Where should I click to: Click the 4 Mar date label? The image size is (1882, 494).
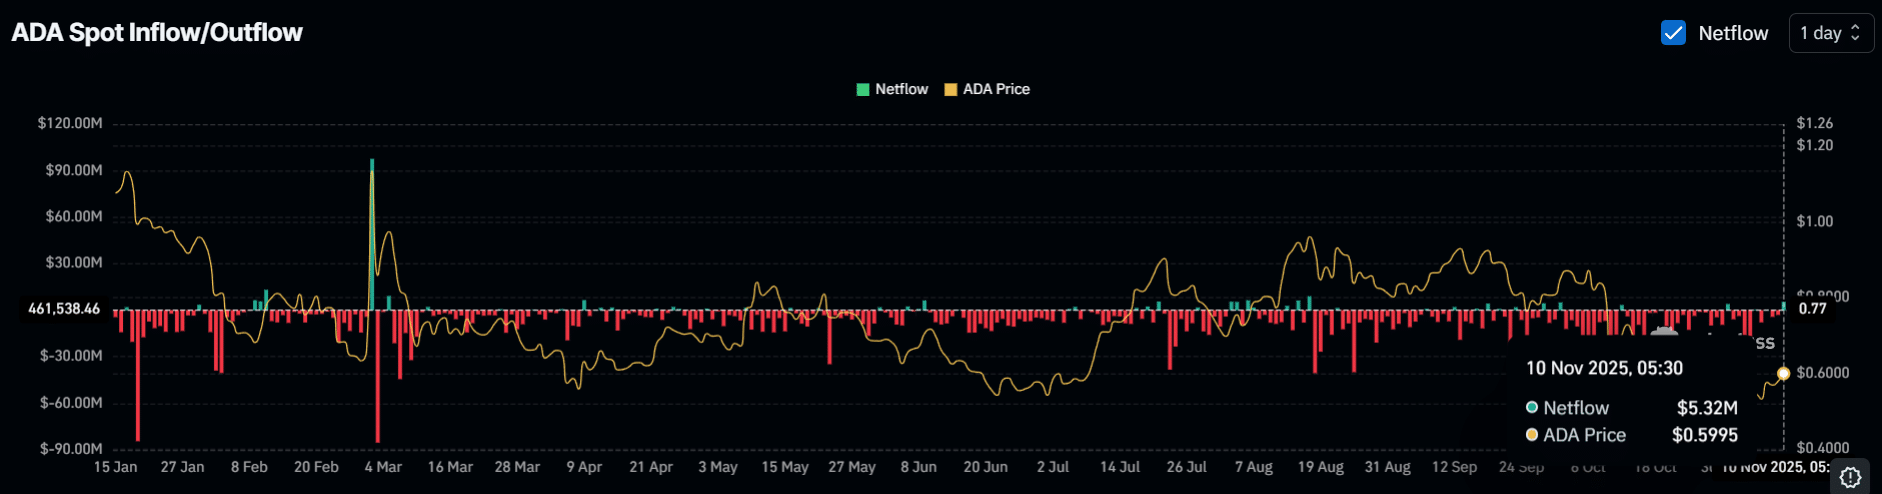(383, 467)
